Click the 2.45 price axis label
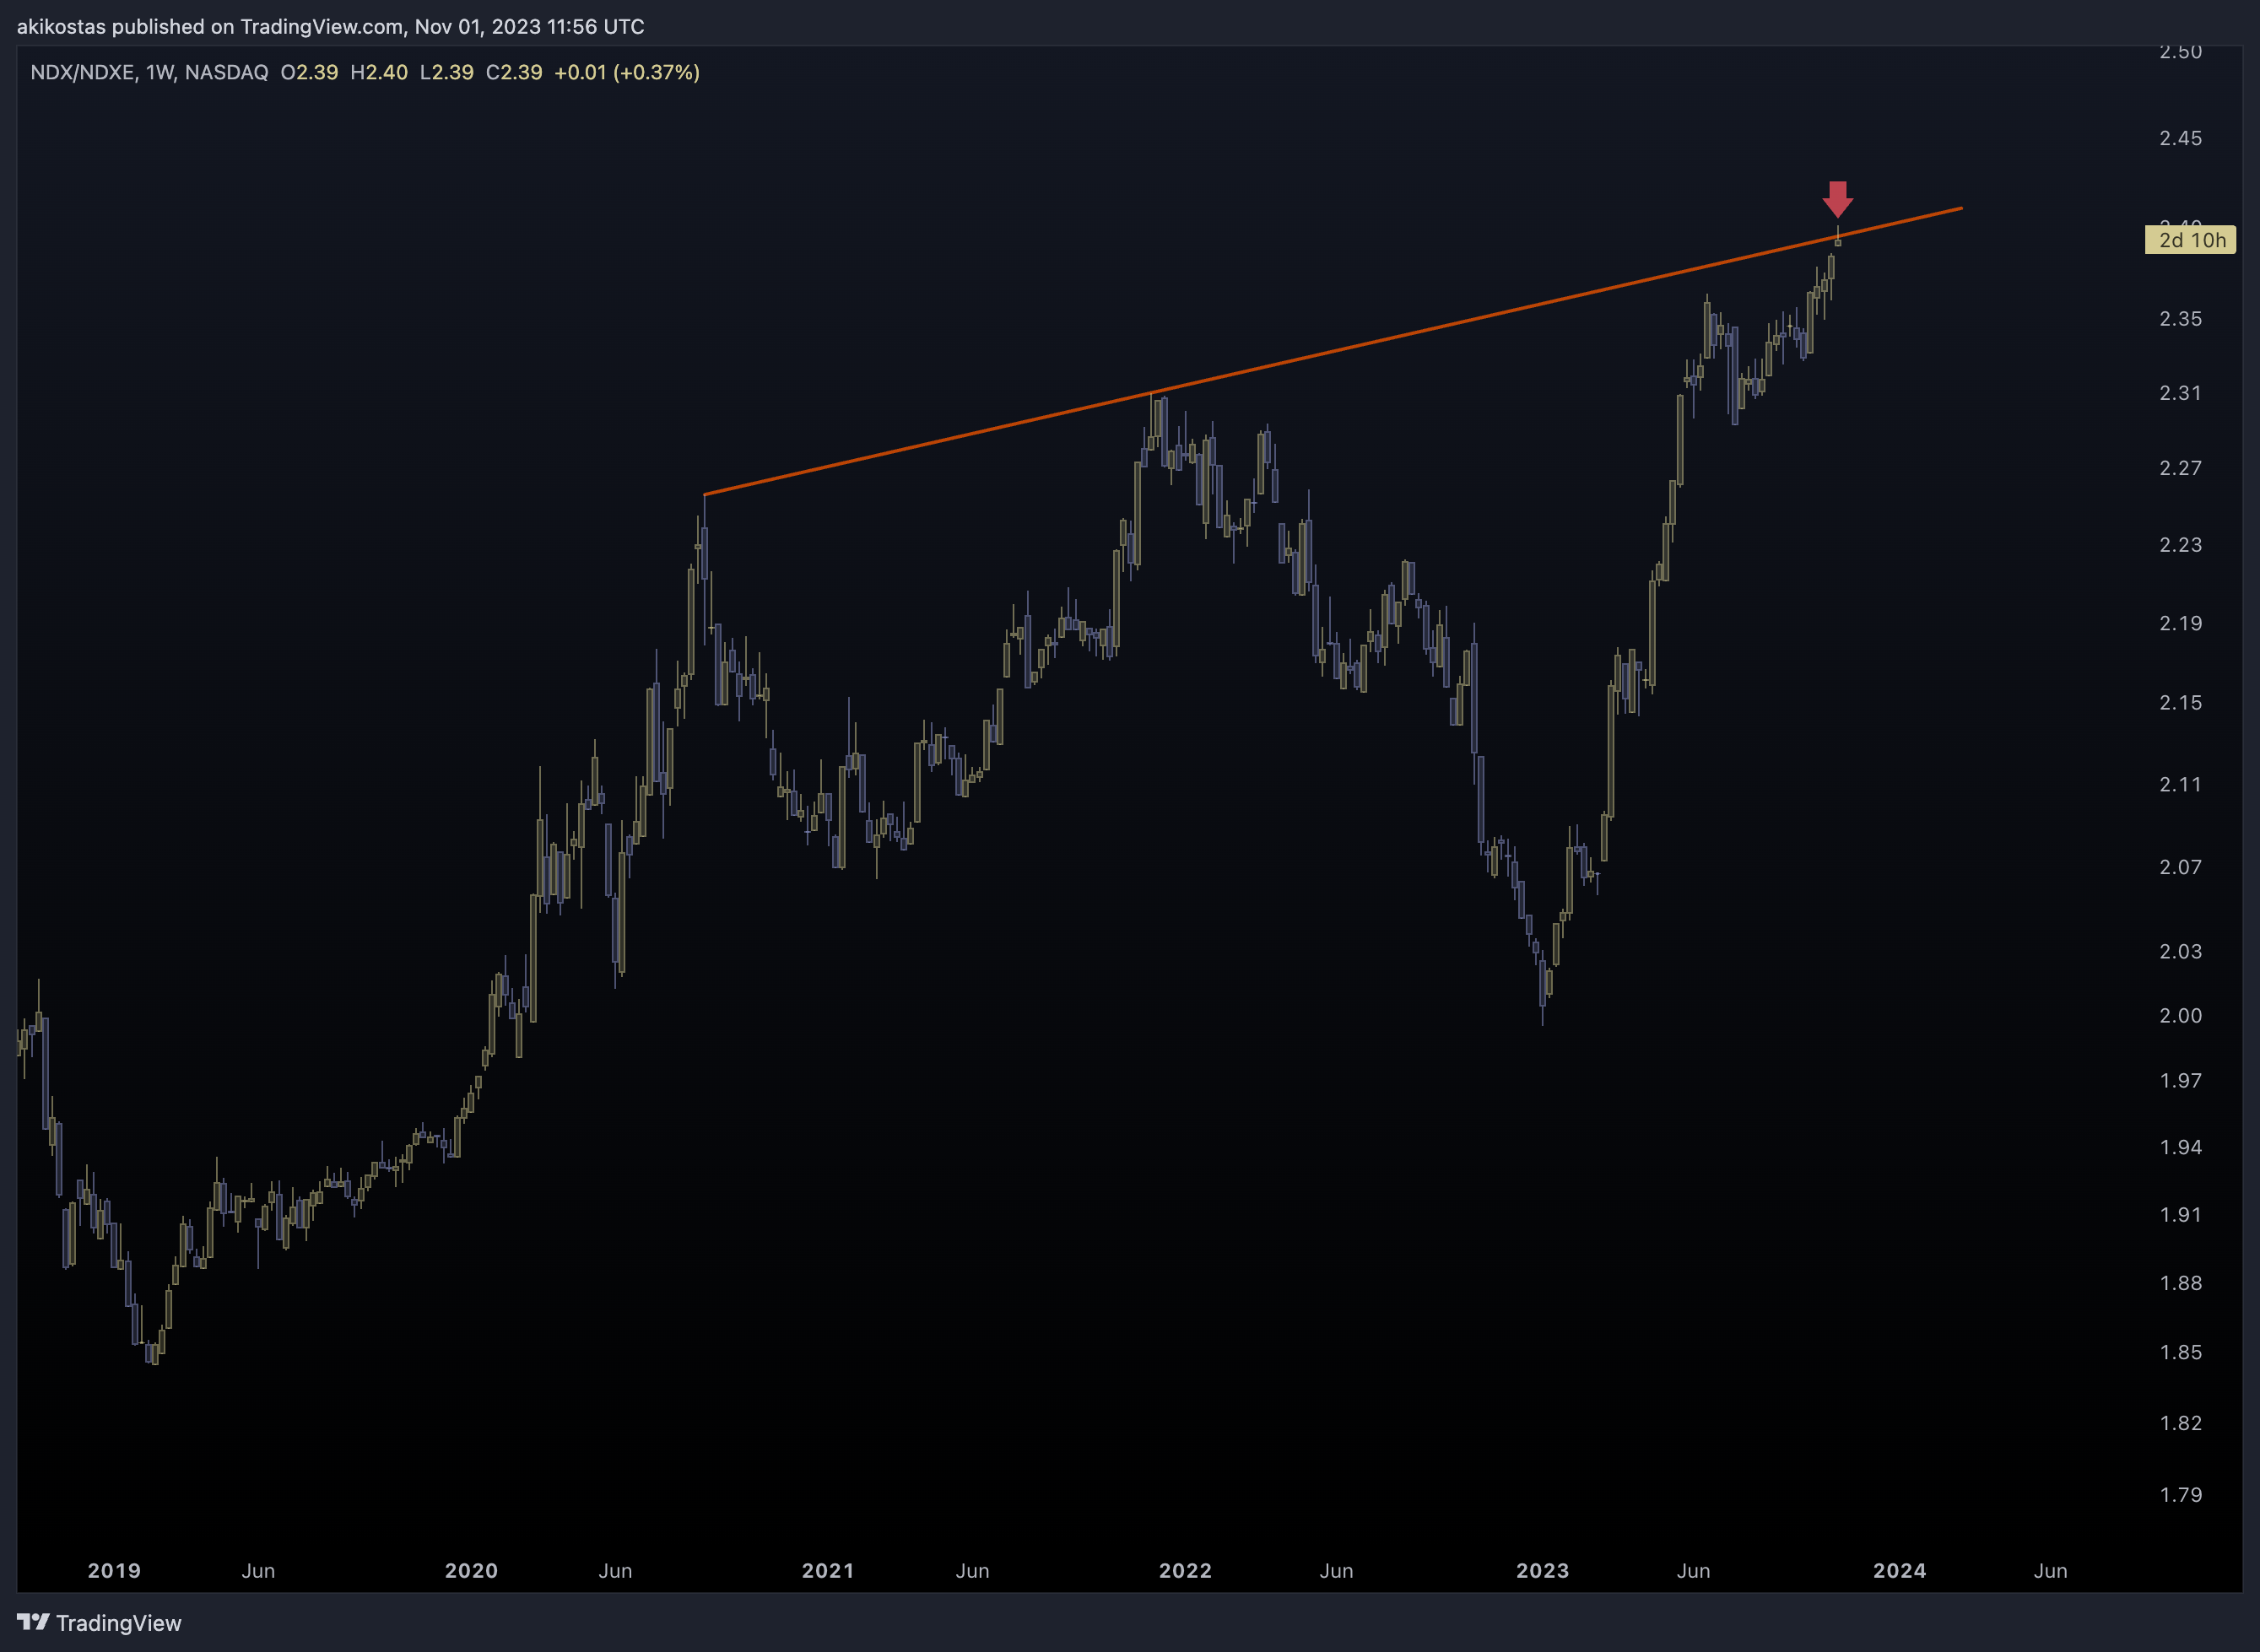 pos(2180,138)
